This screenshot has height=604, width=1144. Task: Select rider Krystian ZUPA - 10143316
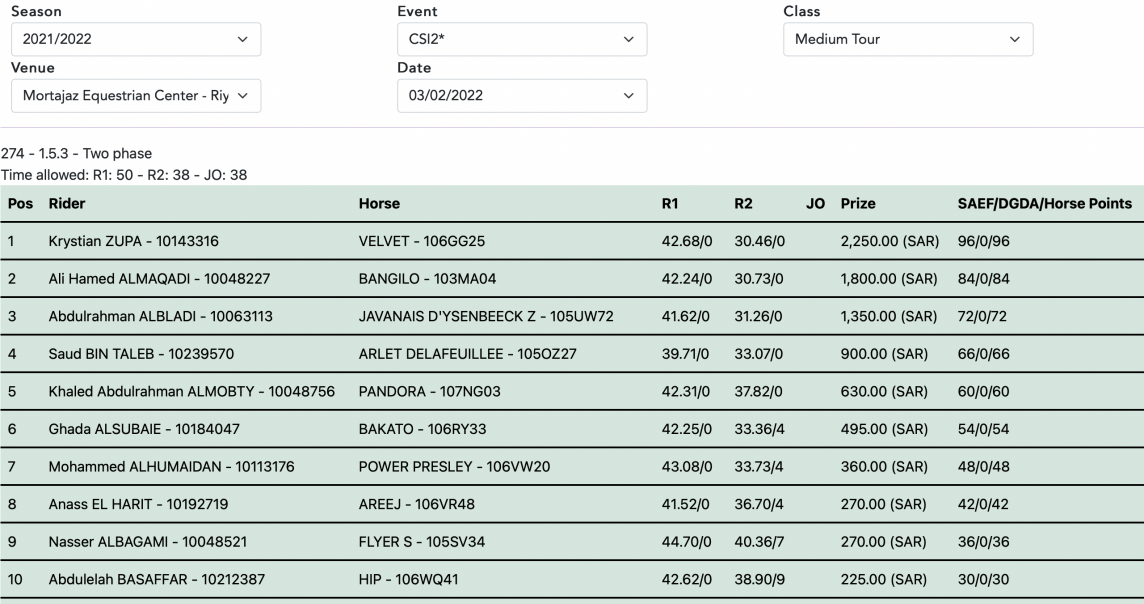[134, 241]
